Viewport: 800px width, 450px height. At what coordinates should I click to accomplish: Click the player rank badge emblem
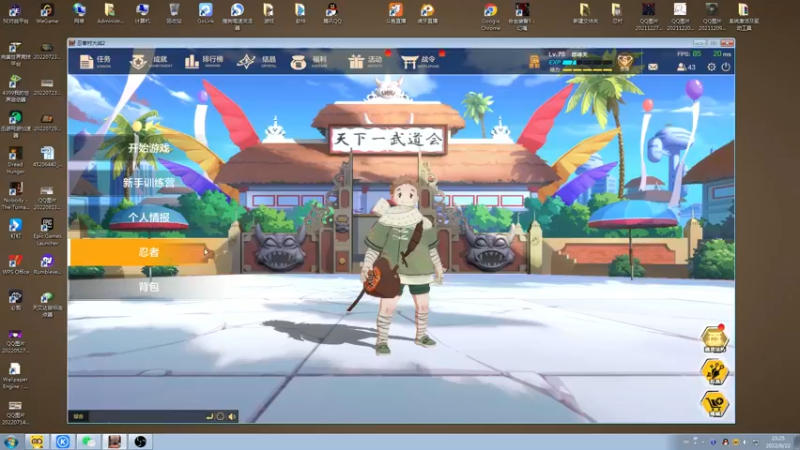(624, 62)
